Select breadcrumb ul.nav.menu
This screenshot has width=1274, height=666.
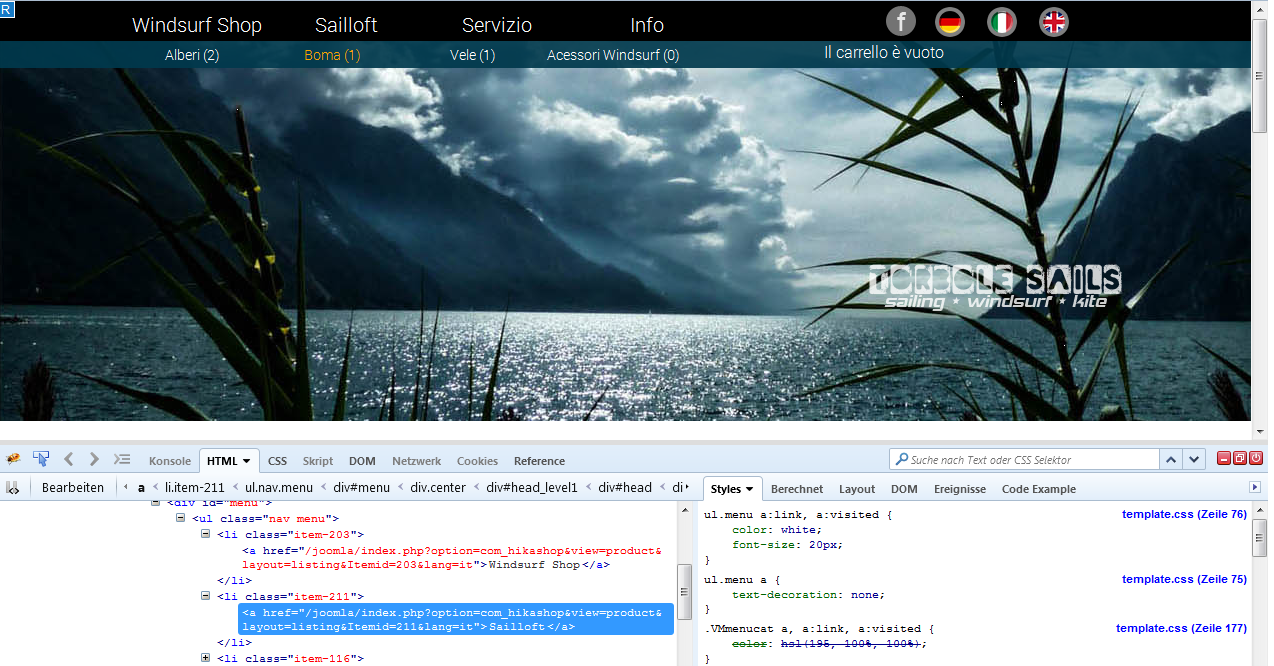tap(279, 488)
